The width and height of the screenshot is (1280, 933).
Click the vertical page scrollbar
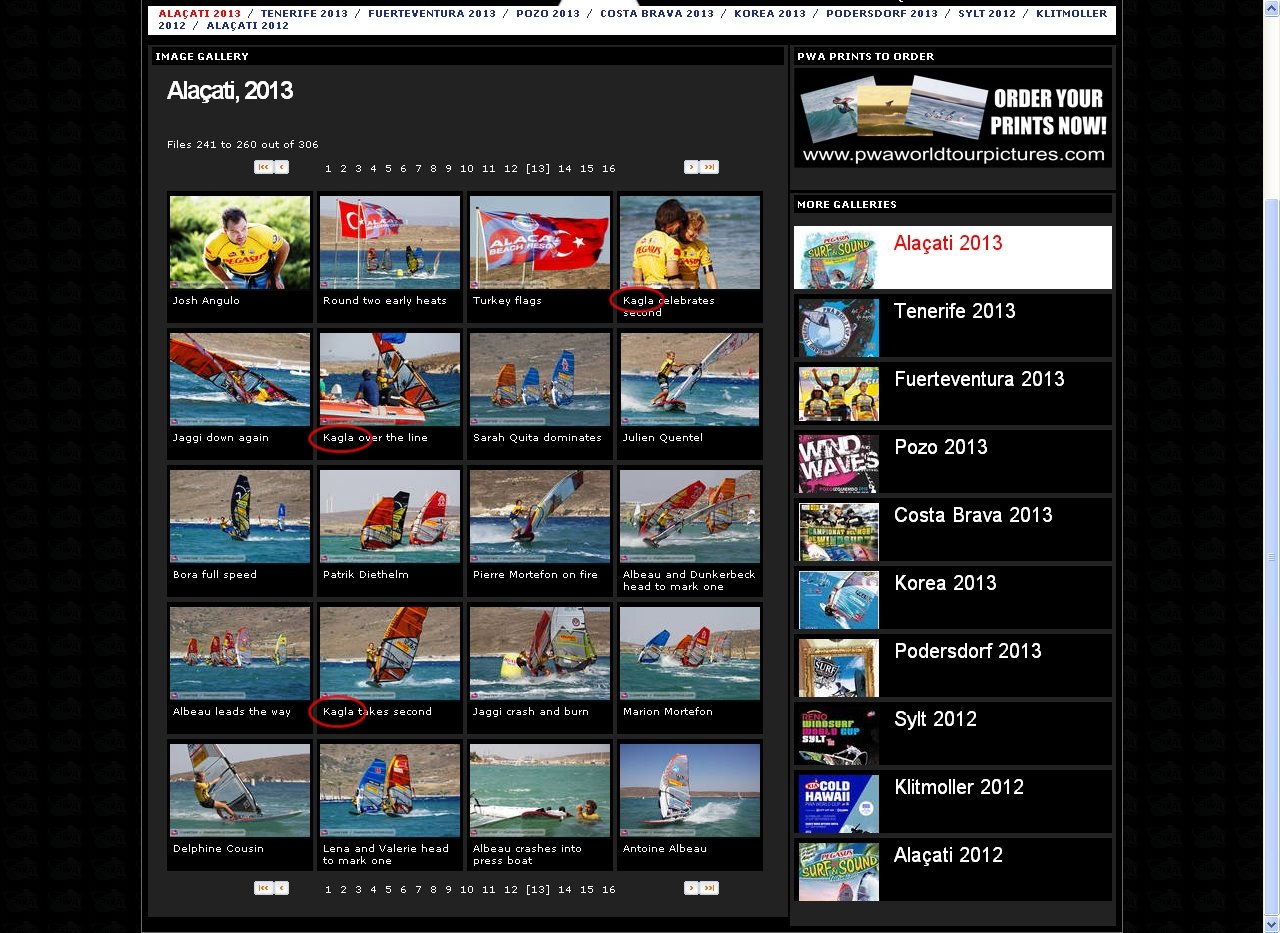[x=1271, y=555]
